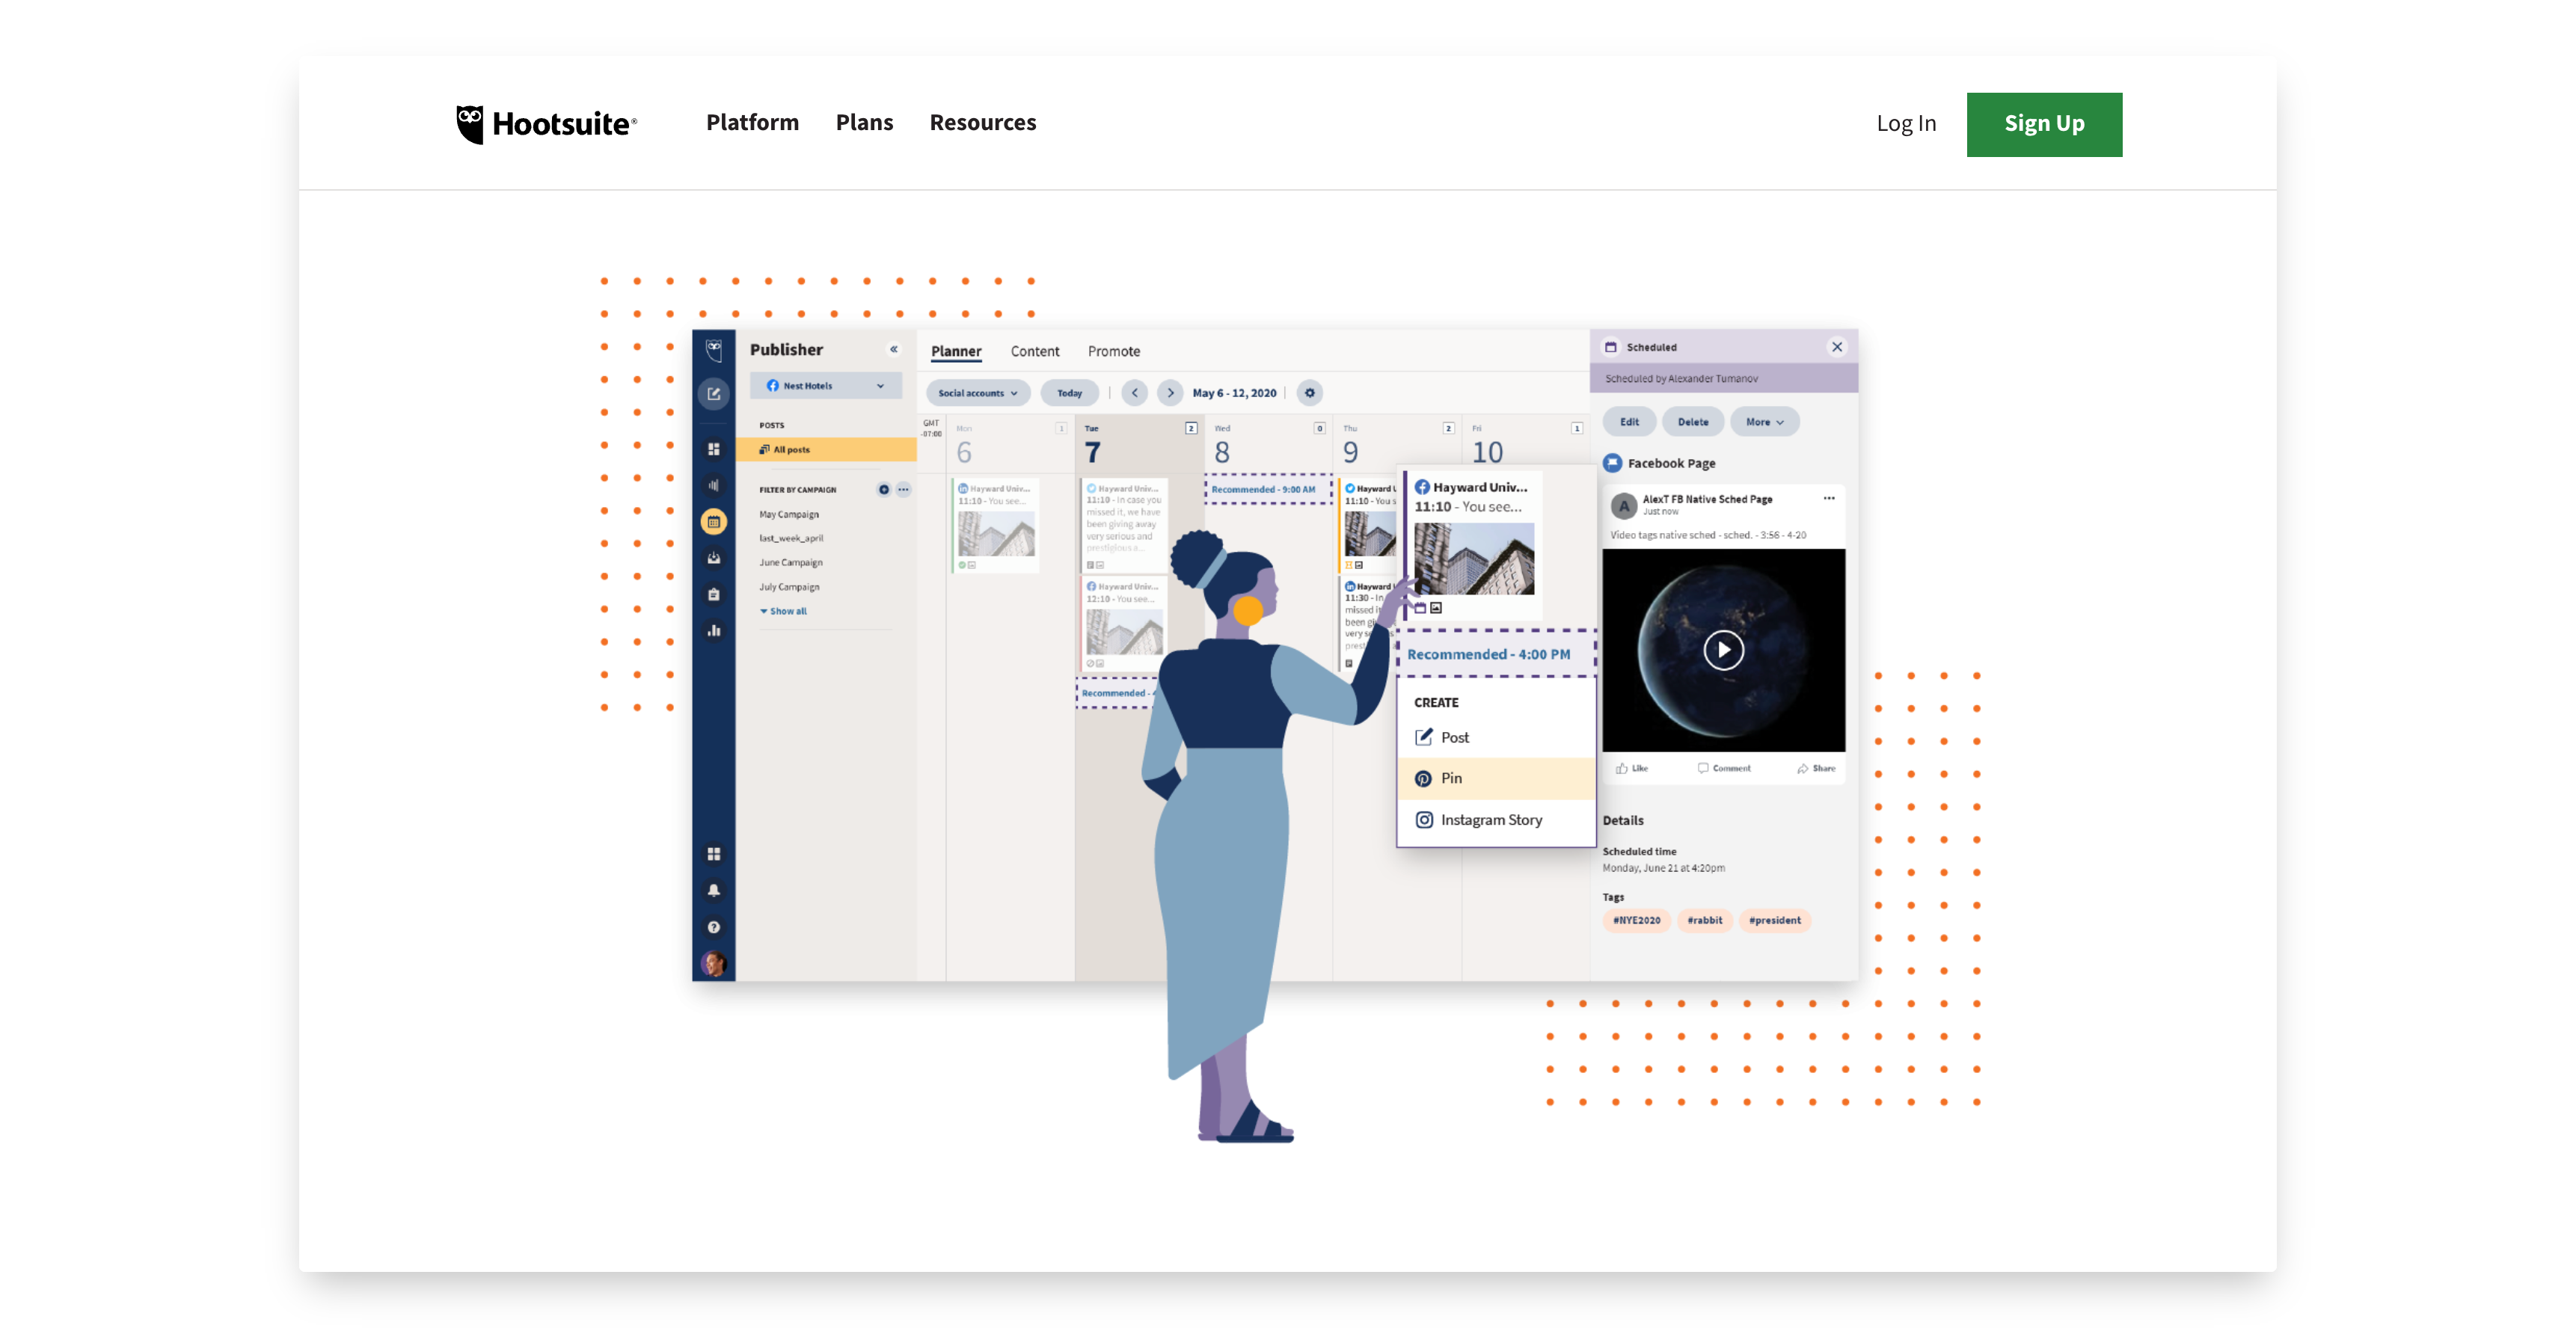Open the Streams icon in sidebar

[x=714, y=449]
